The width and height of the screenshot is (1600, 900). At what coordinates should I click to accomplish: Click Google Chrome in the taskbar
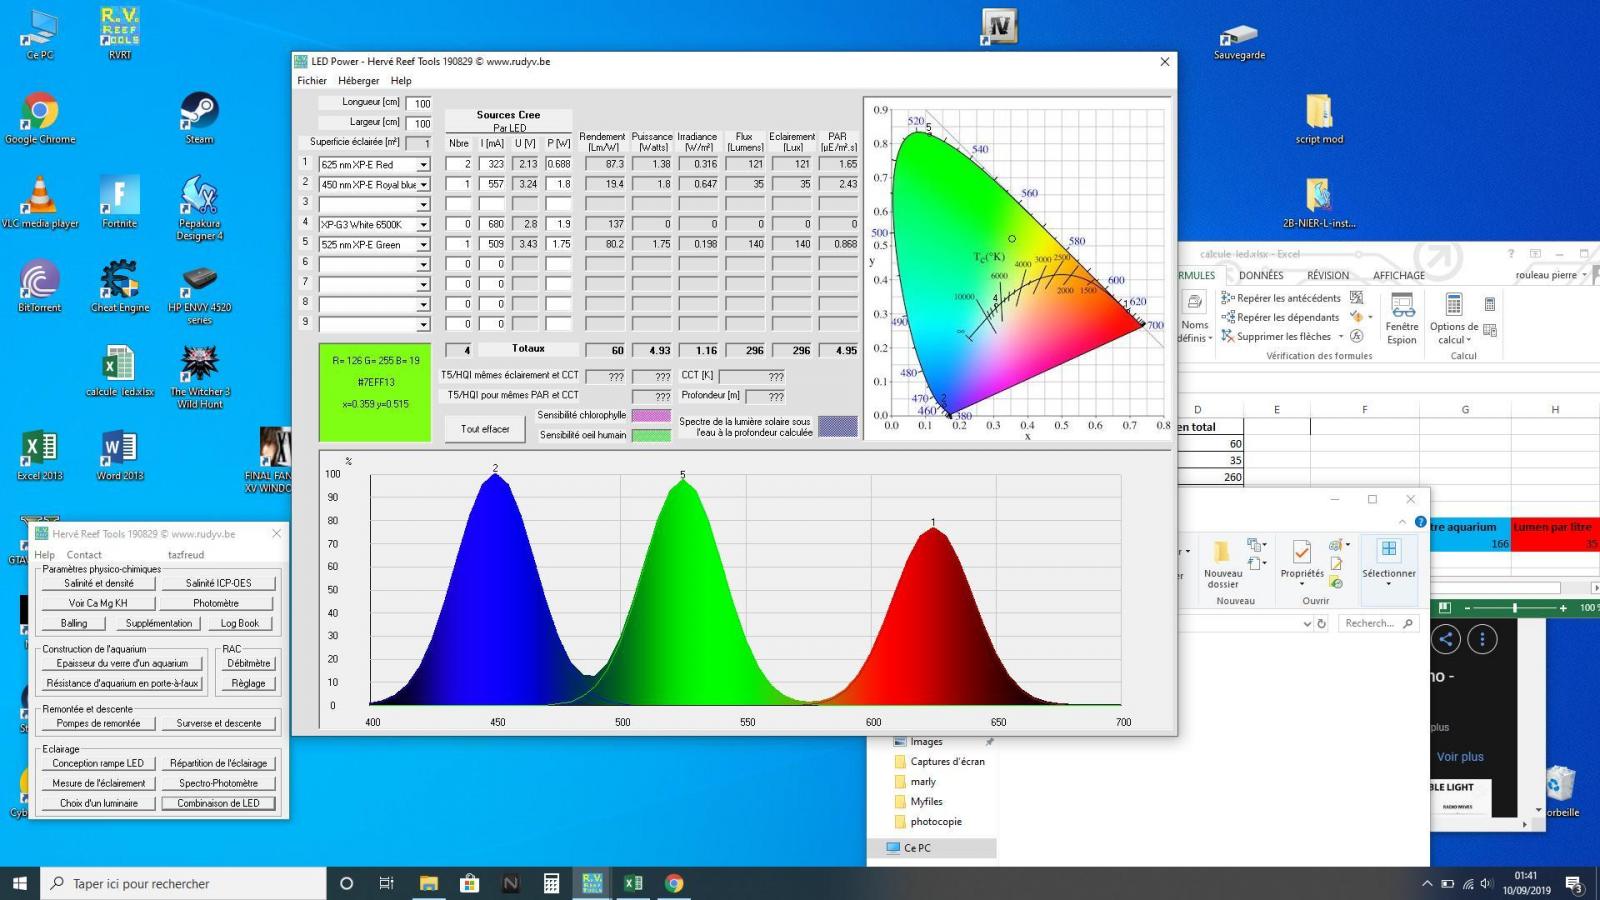click(674, 883)
